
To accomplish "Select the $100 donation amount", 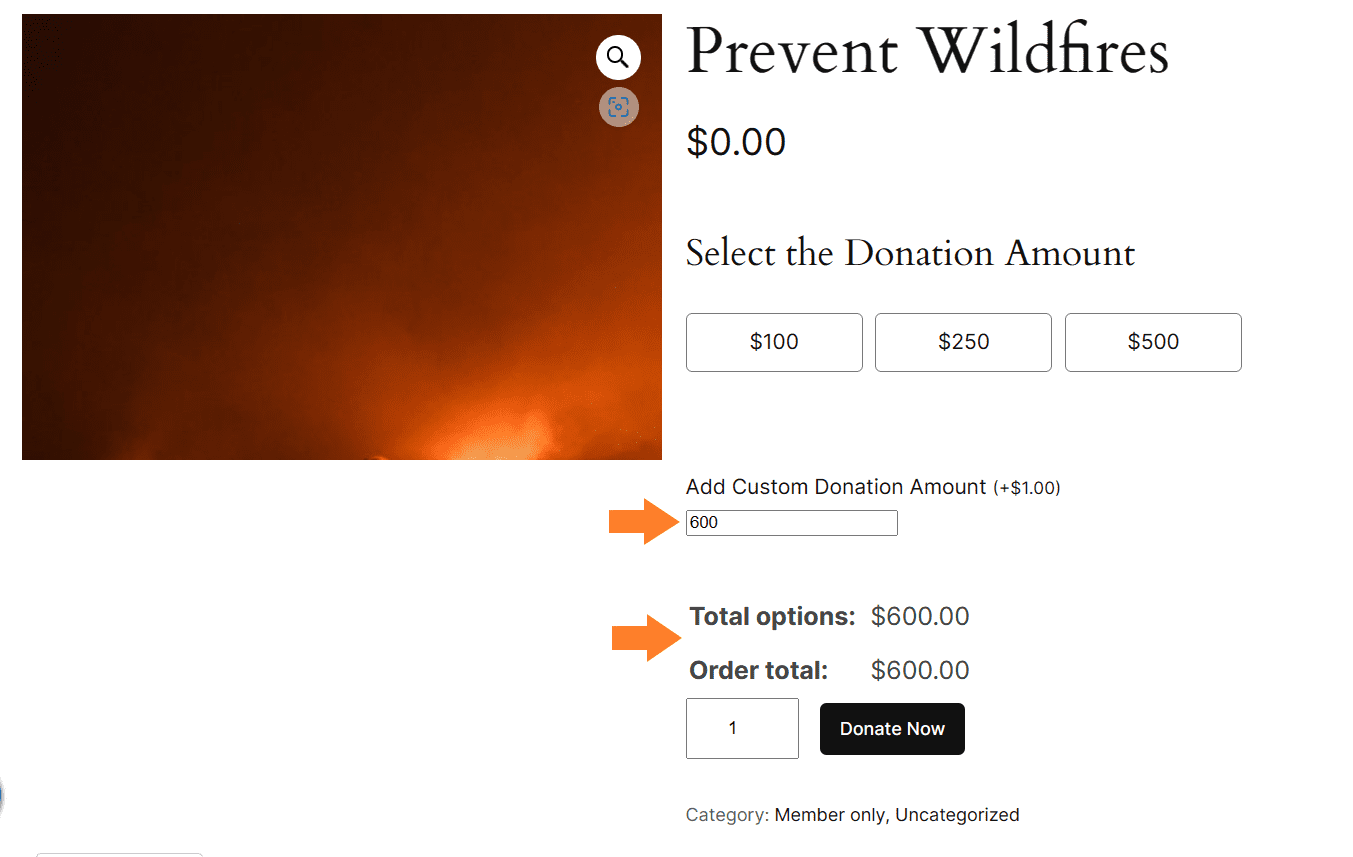I will [774, 342].
